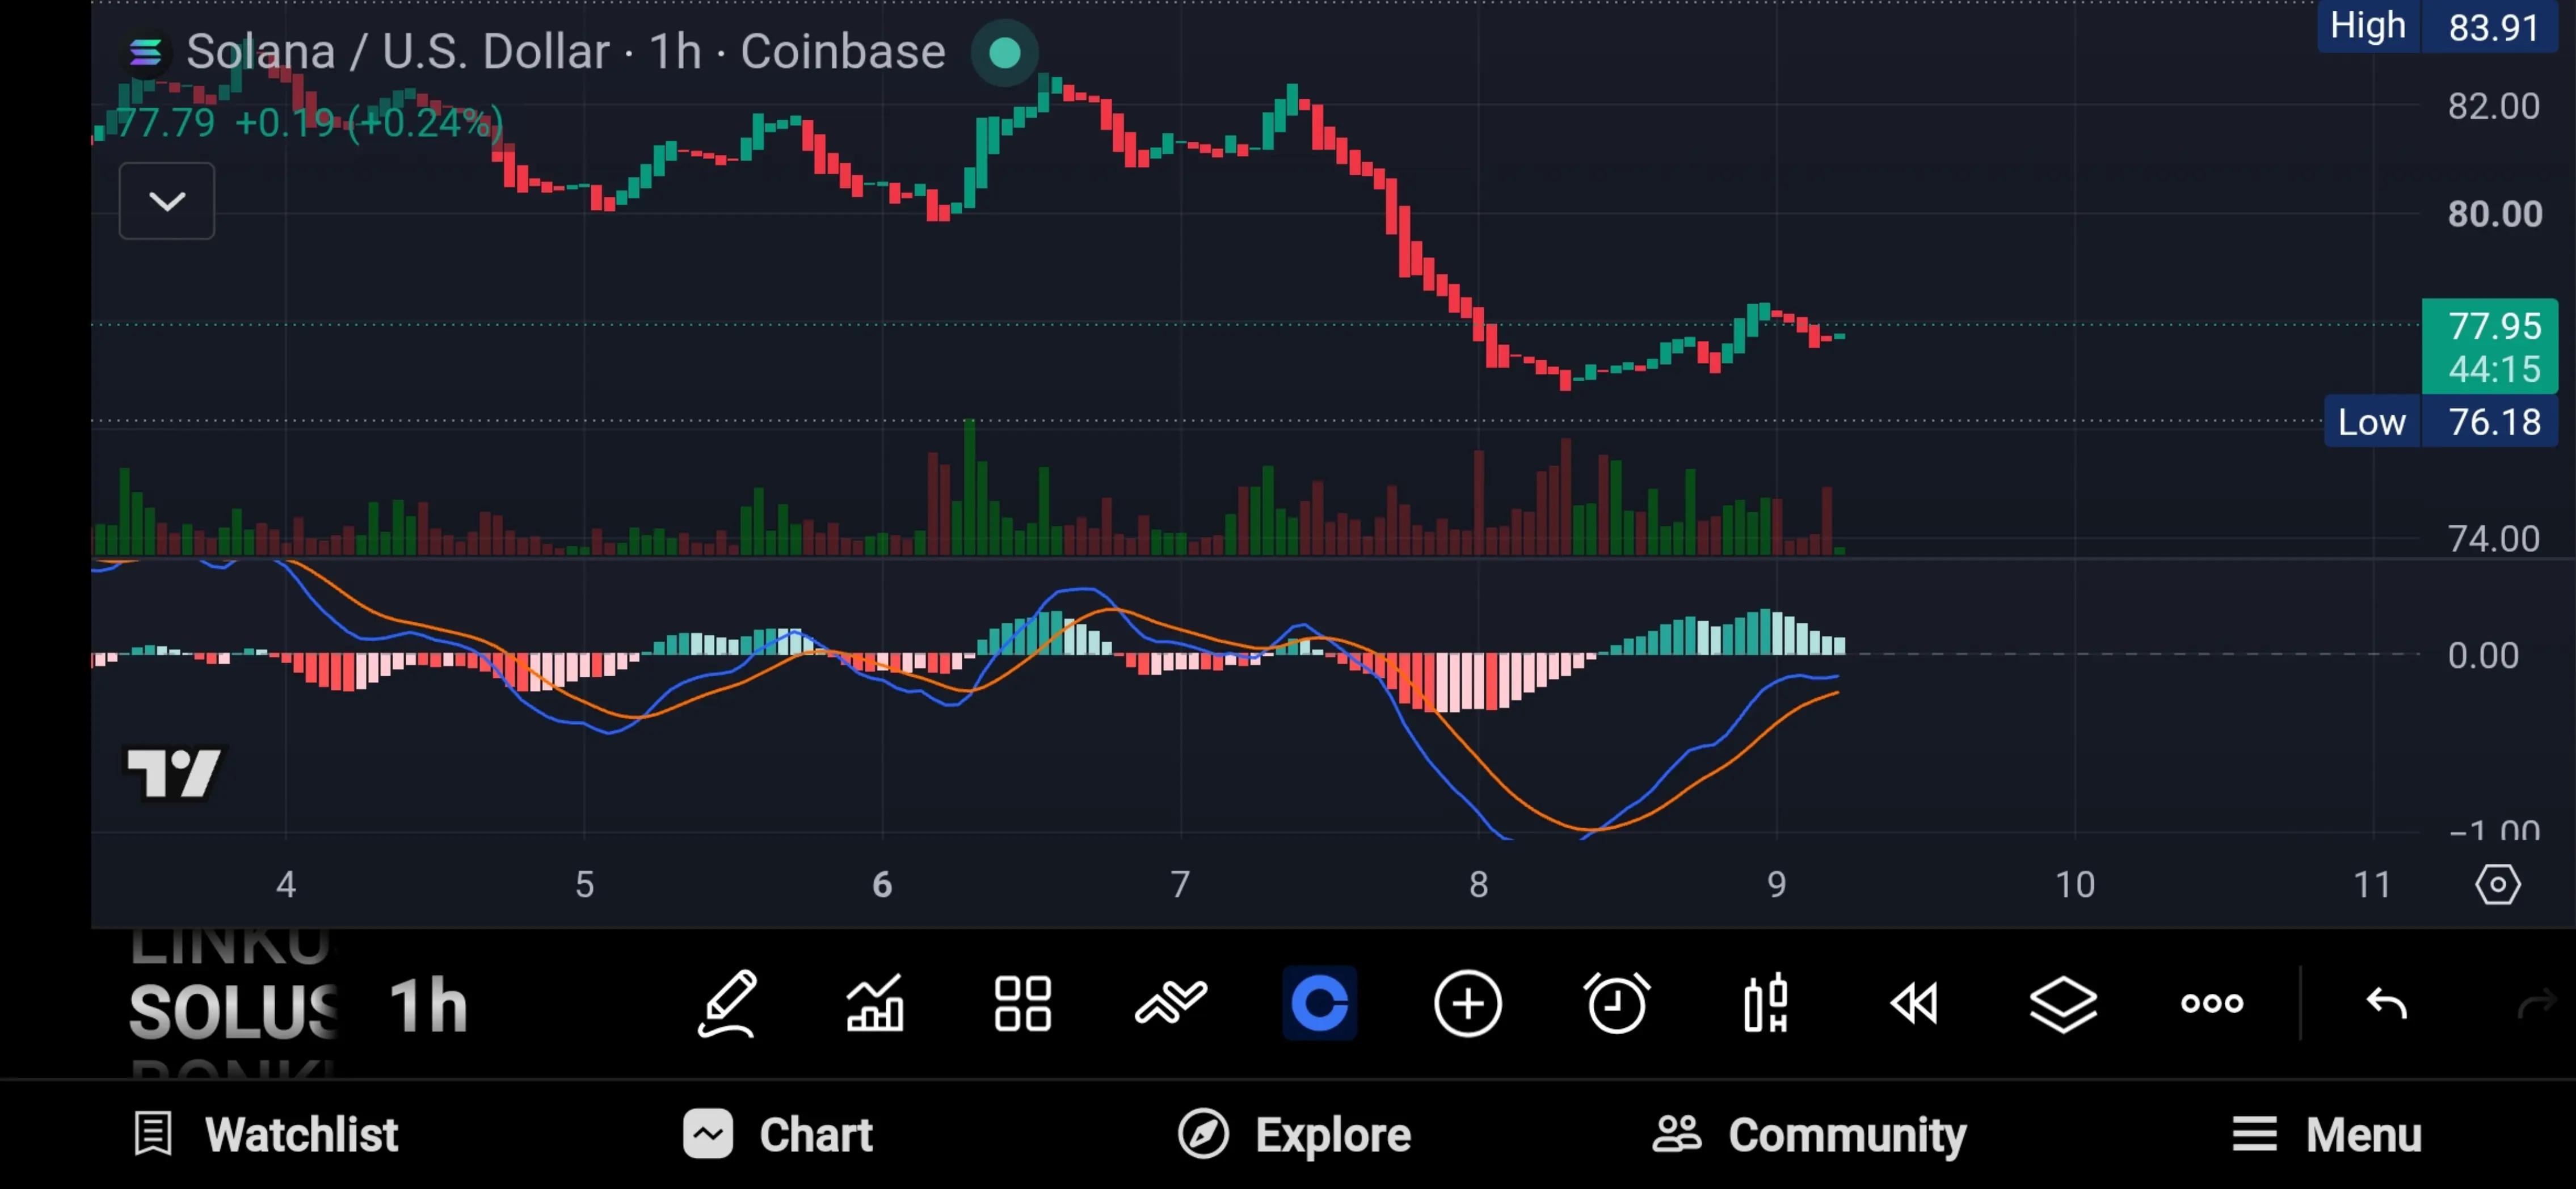This screenshot has height=1189, width=2576.
Task: Collapse the legend with the chevron button
Action: click(167, 201)
